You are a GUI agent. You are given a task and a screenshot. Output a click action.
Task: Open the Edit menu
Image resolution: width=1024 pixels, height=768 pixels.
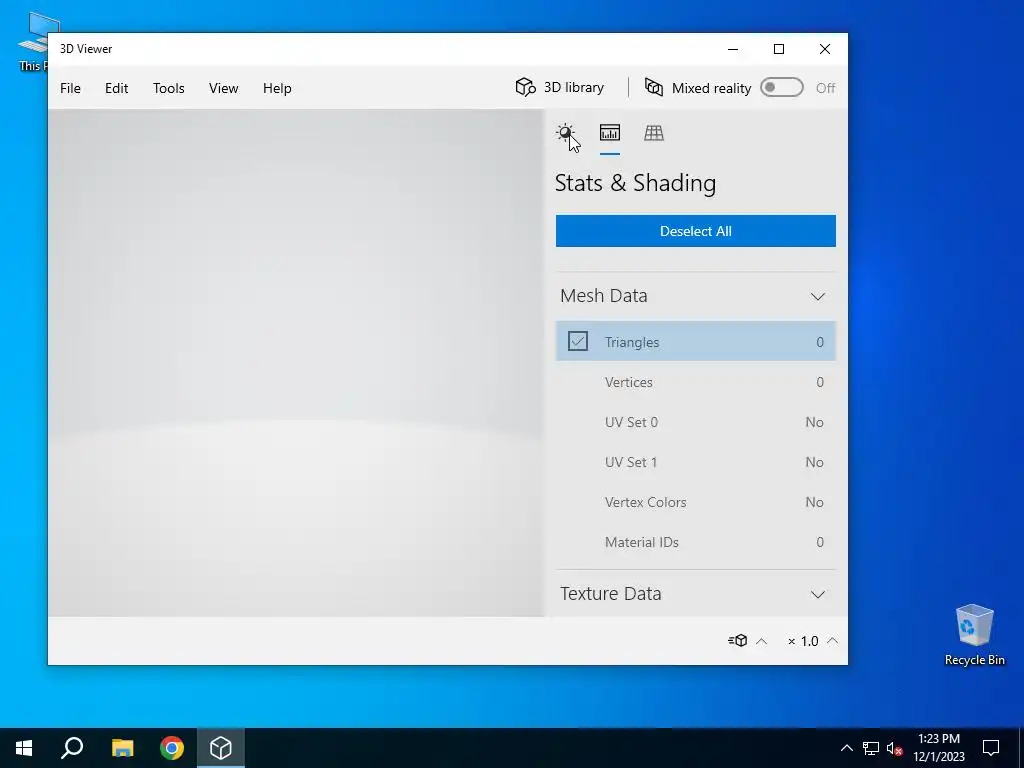(x=116, y=88)
